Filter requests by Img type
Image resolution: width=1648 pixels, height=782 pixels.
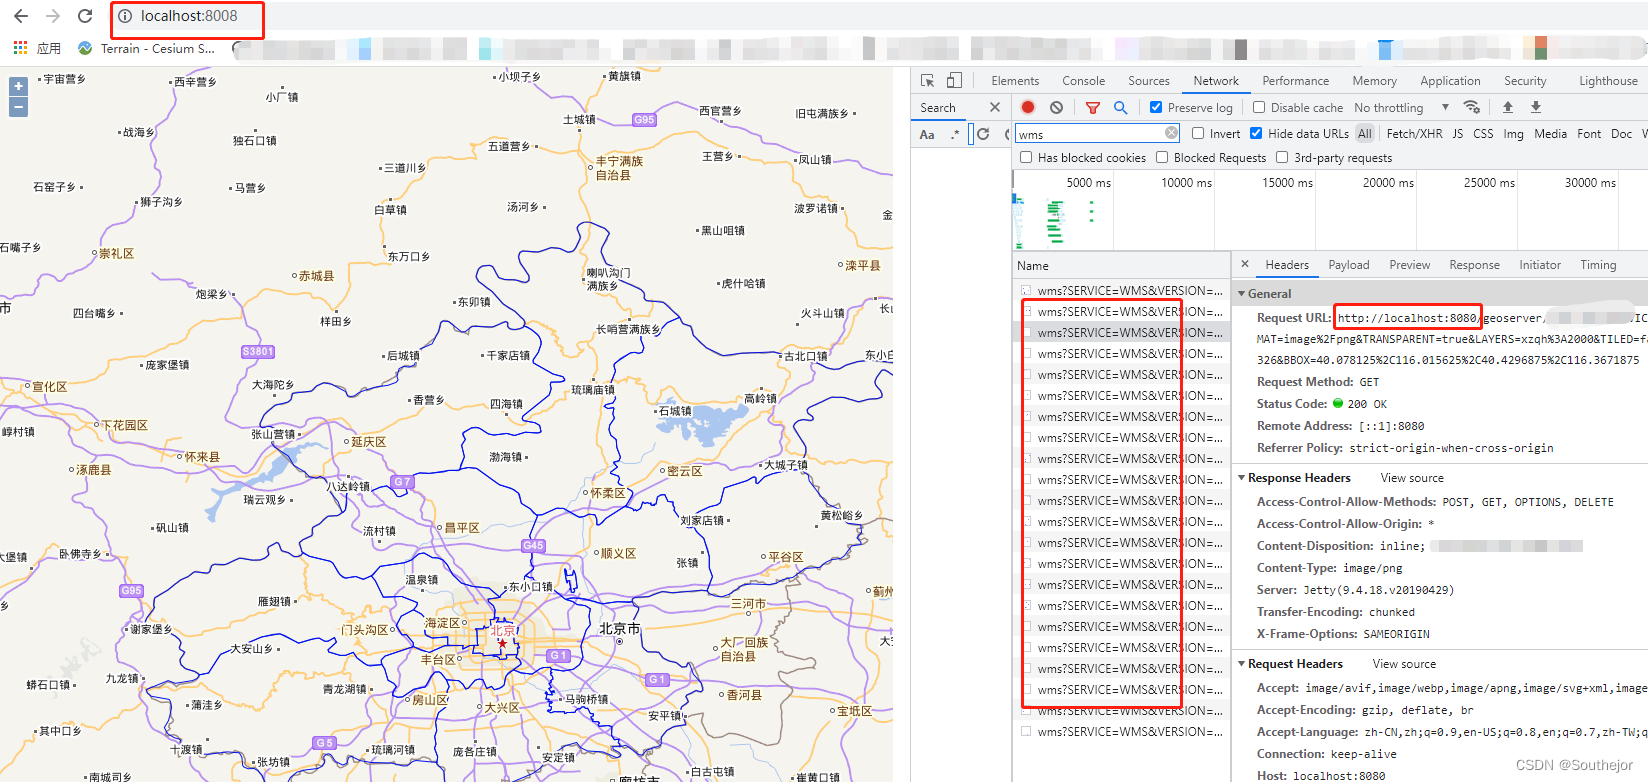tap(1513, 133)
